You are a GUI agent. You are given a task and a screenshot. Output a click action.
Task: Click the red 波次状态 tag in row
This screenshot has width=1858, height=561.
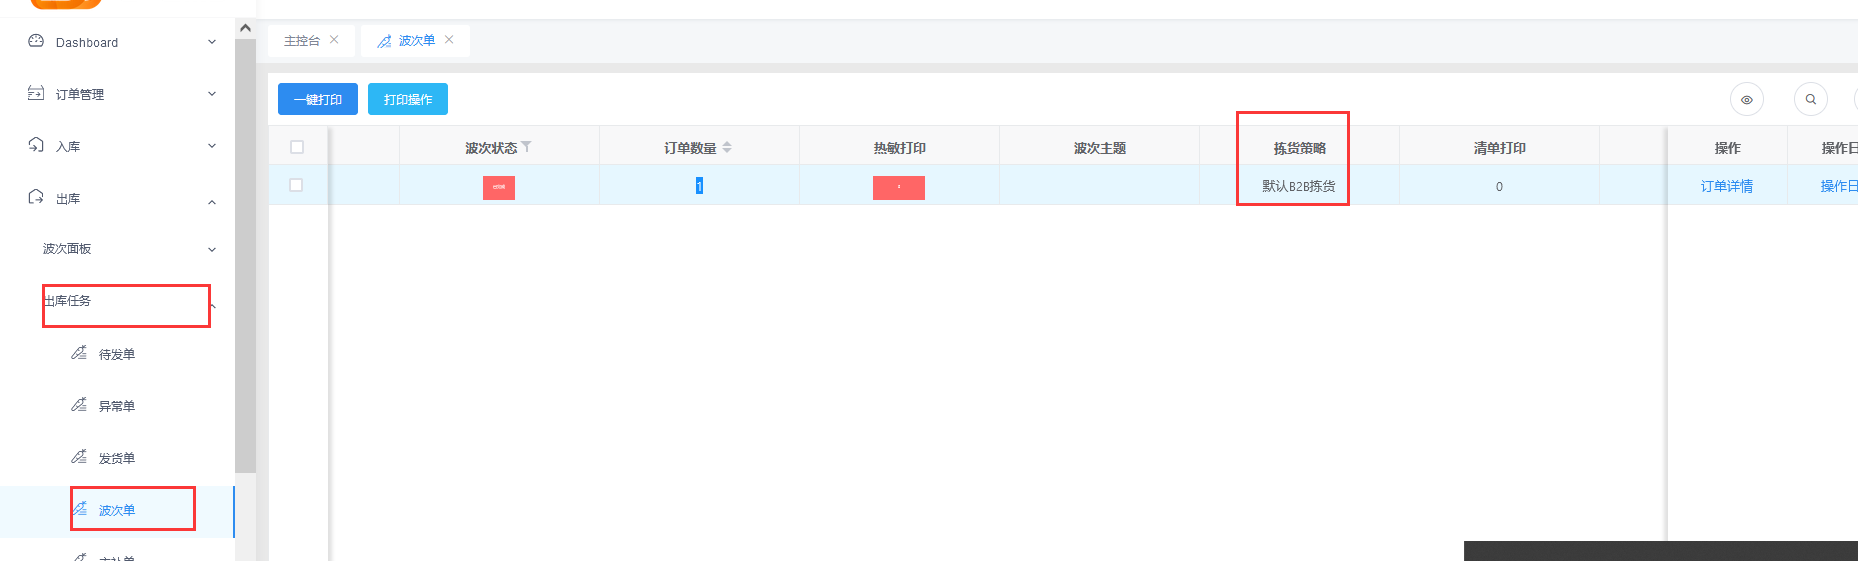pyautogui.click(x=499, y=187)
